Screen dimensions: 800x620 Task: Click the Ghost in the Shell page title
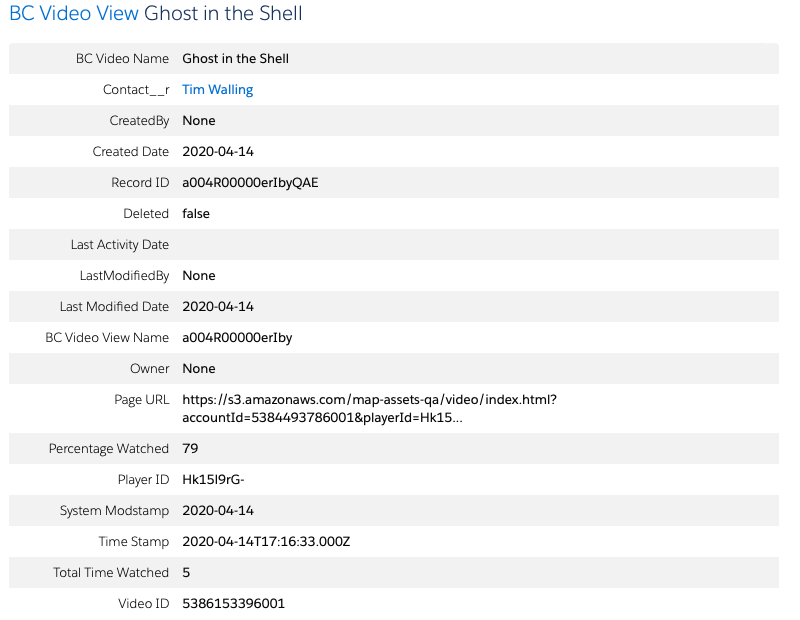point(223,14)
